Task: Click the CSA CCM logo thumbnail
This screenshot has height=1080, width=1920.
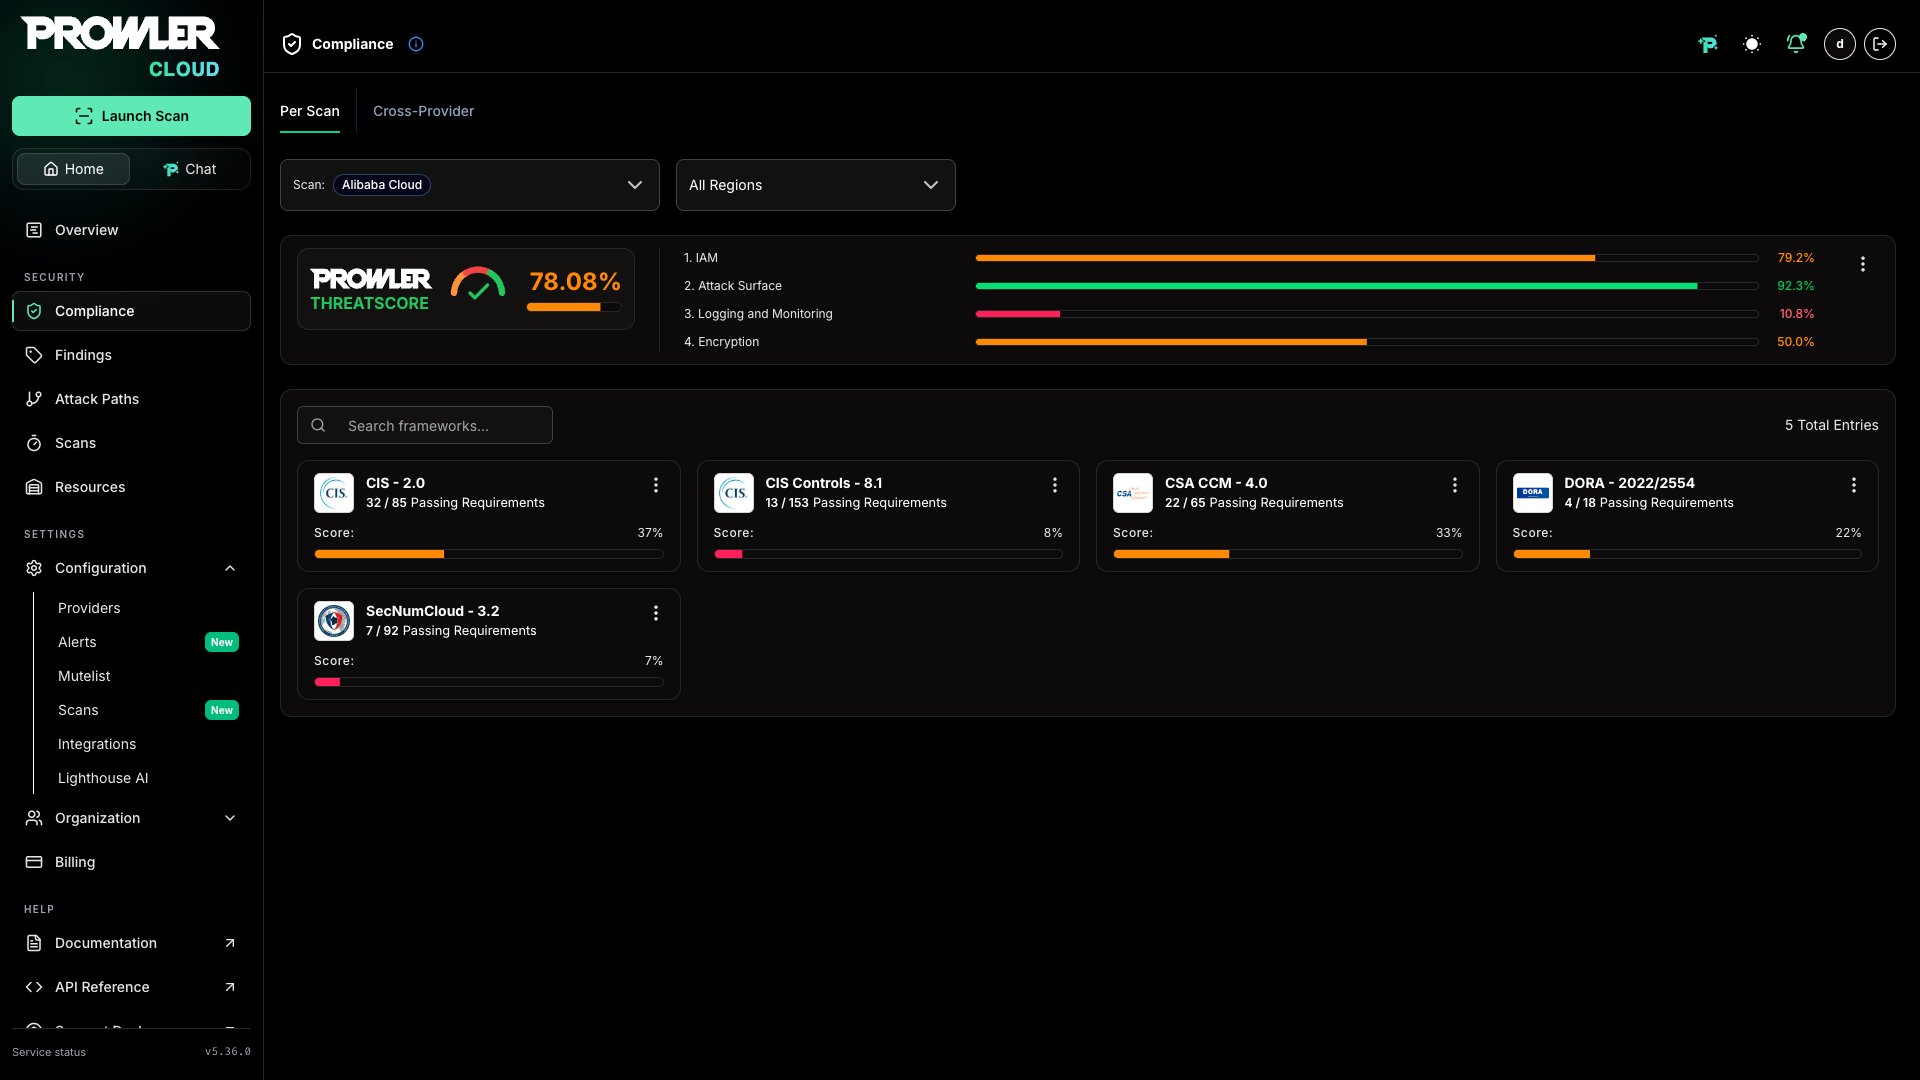Action: 1133,493
